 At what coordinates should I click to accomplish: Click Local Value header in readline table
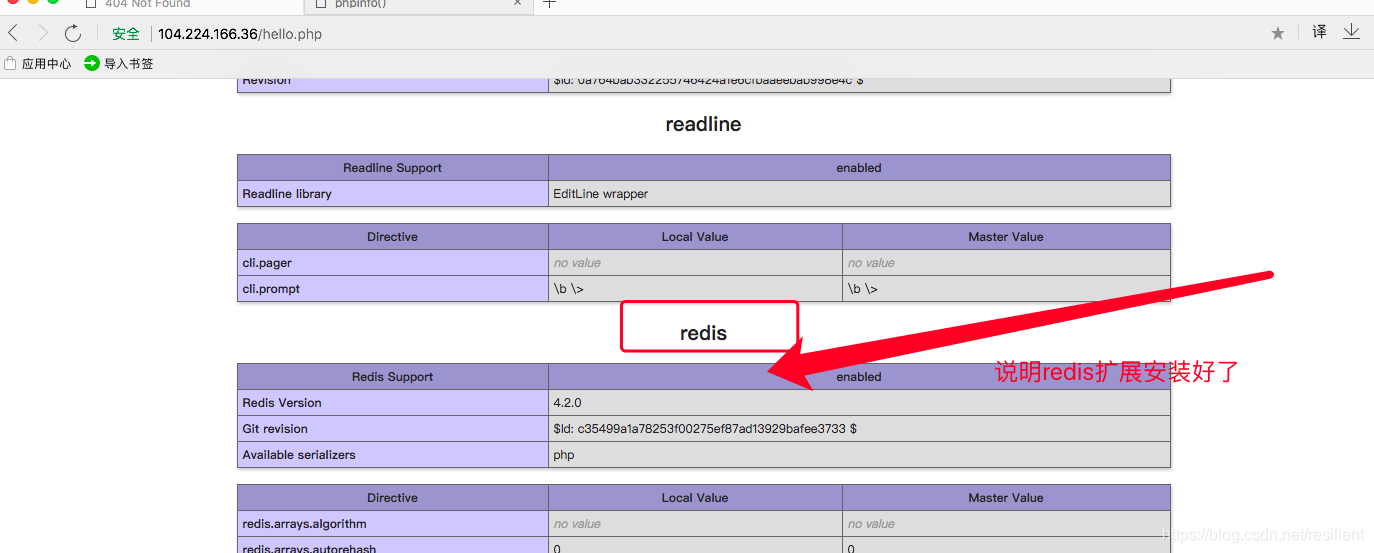point(695,237)
